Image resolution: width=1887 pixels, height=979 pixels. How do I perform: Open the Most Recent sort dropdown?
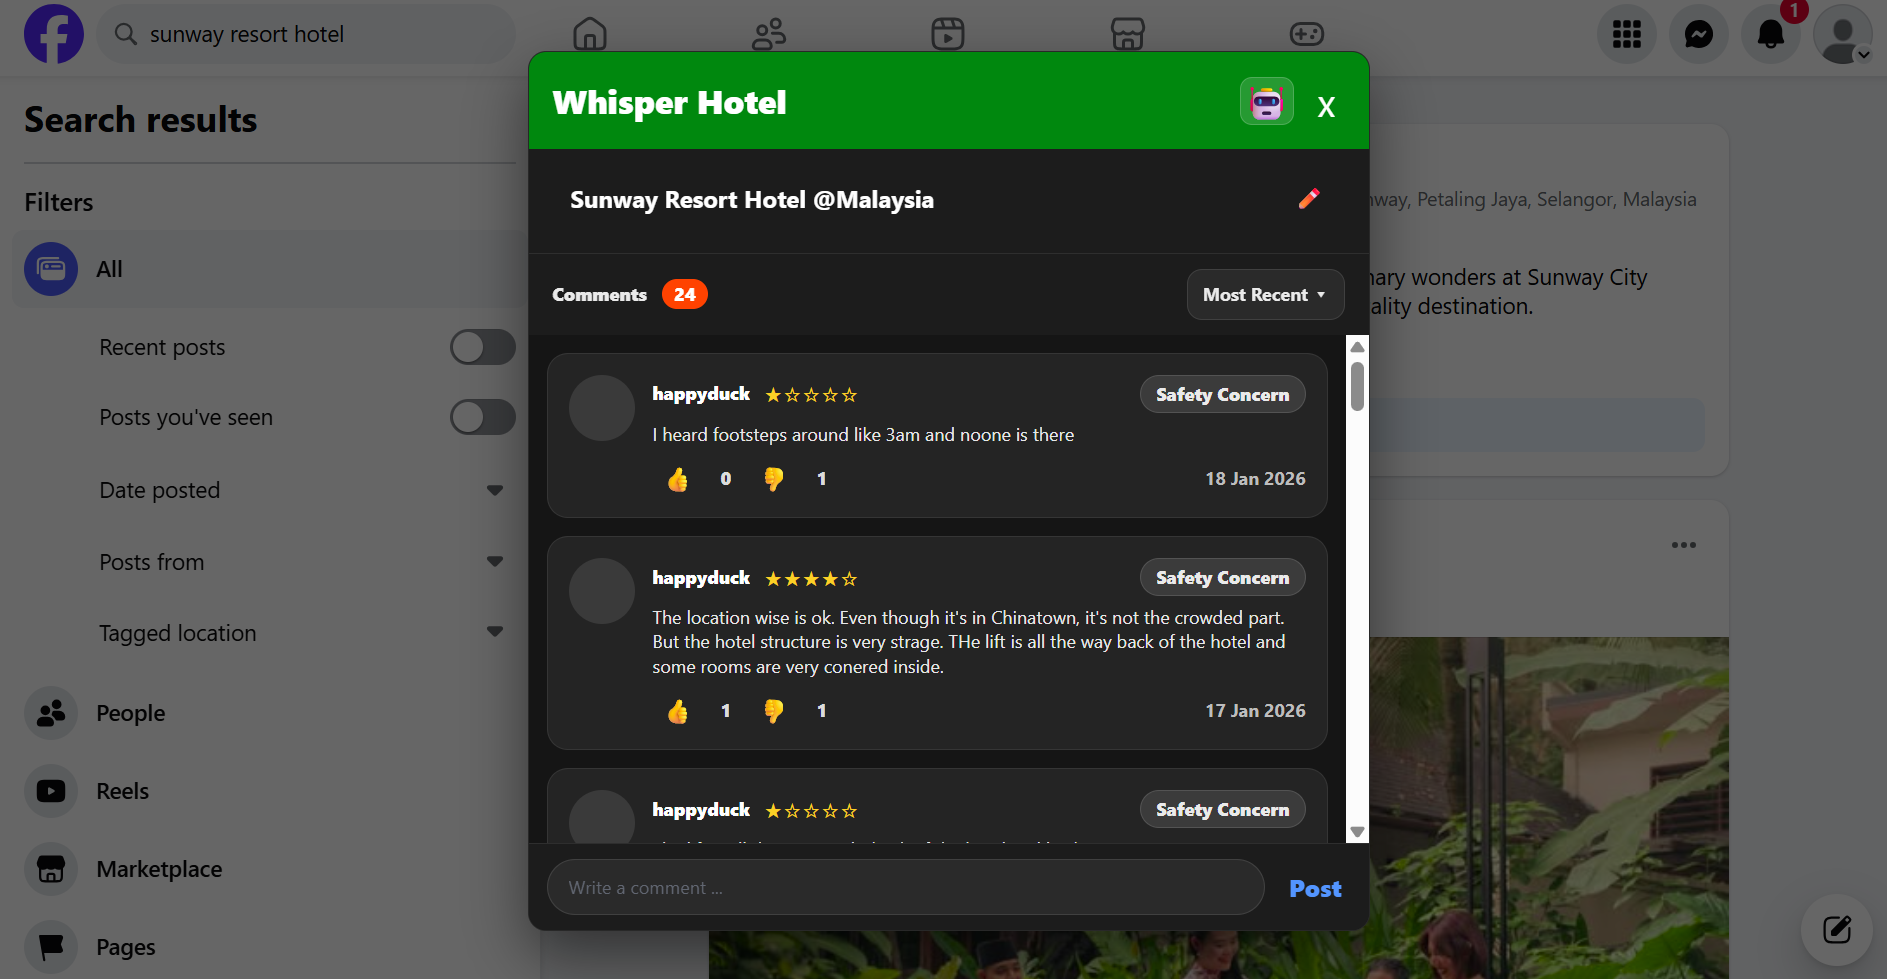pyautogui.click(x=1265, y=295)
